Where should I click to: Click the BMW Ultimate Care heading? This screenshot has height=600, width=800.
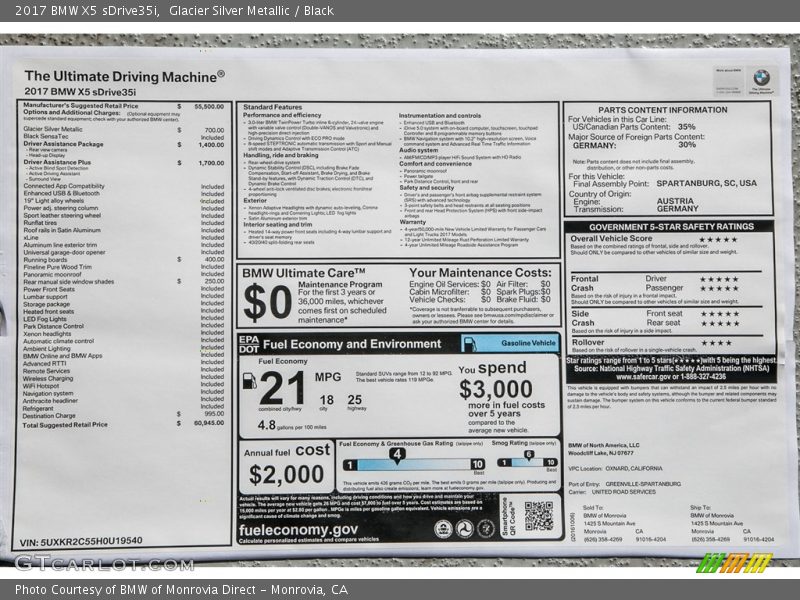pos(304,273)
